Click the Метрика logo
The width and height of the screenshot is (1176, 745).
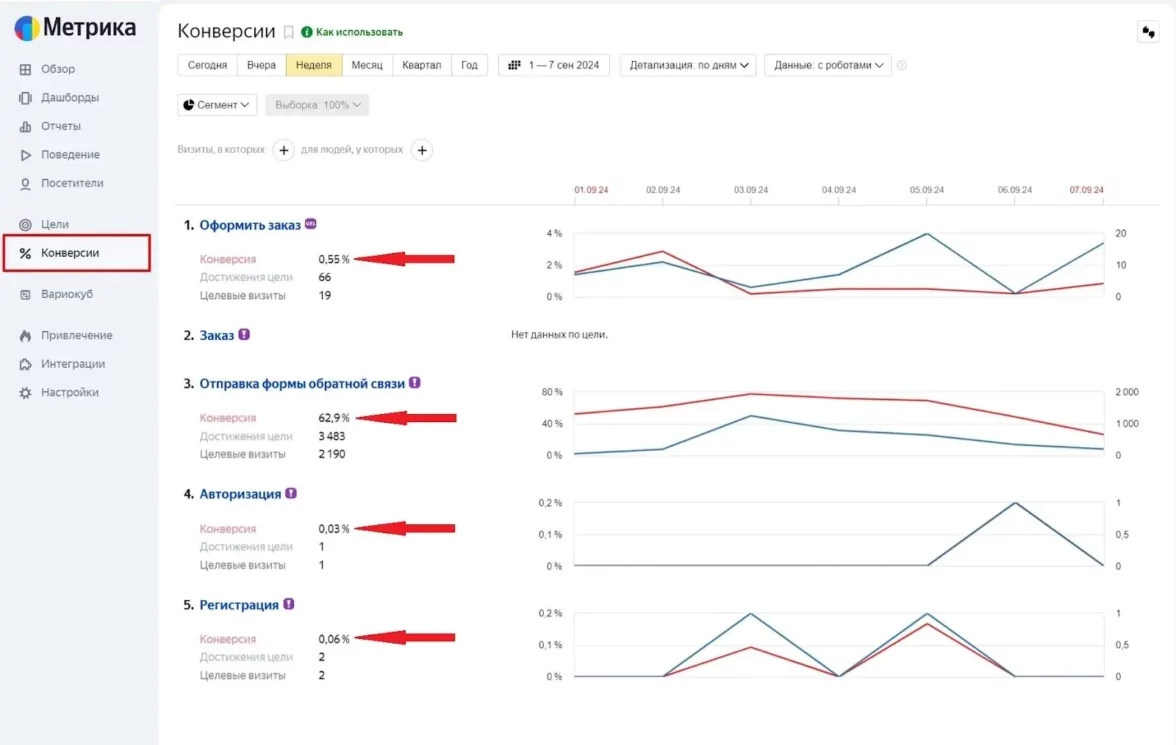pos(75,28)
